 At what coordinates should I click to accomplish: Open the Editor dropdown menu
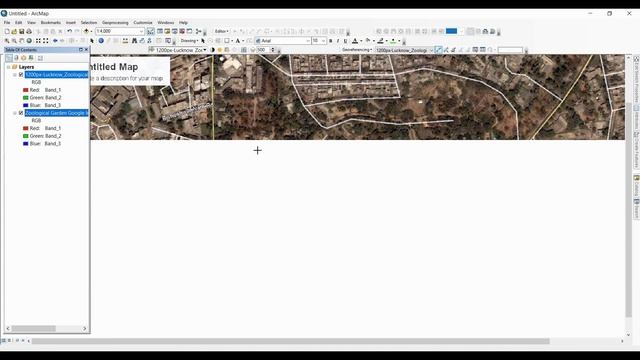pos(221,31)
